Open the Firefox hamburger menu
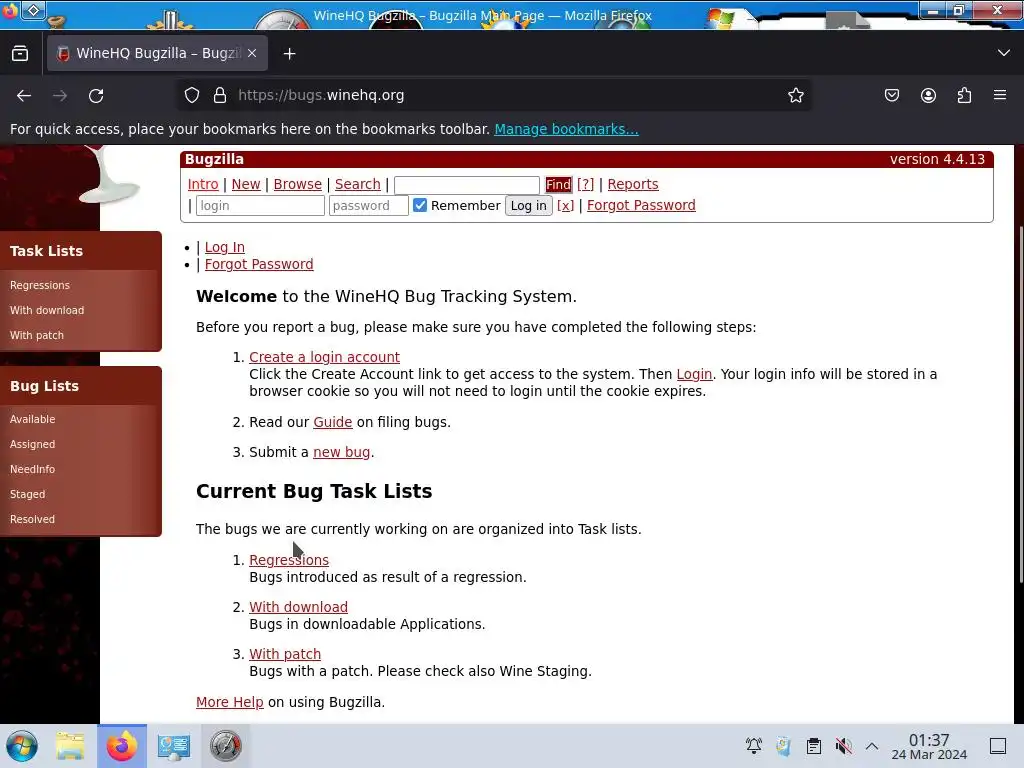The height and width of the screenshot is (768, 1024). [x=1000, y=95]
